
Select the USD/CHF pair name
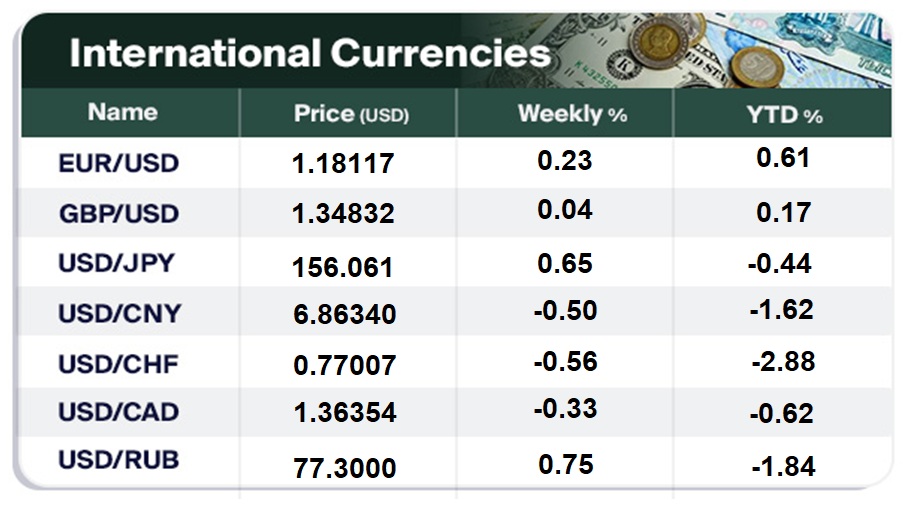coord(118,363)
